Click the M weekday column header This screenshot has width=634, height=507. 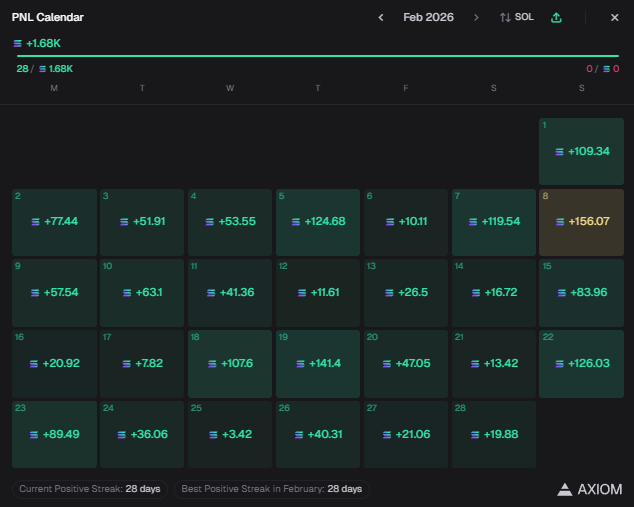coord(54,88)
